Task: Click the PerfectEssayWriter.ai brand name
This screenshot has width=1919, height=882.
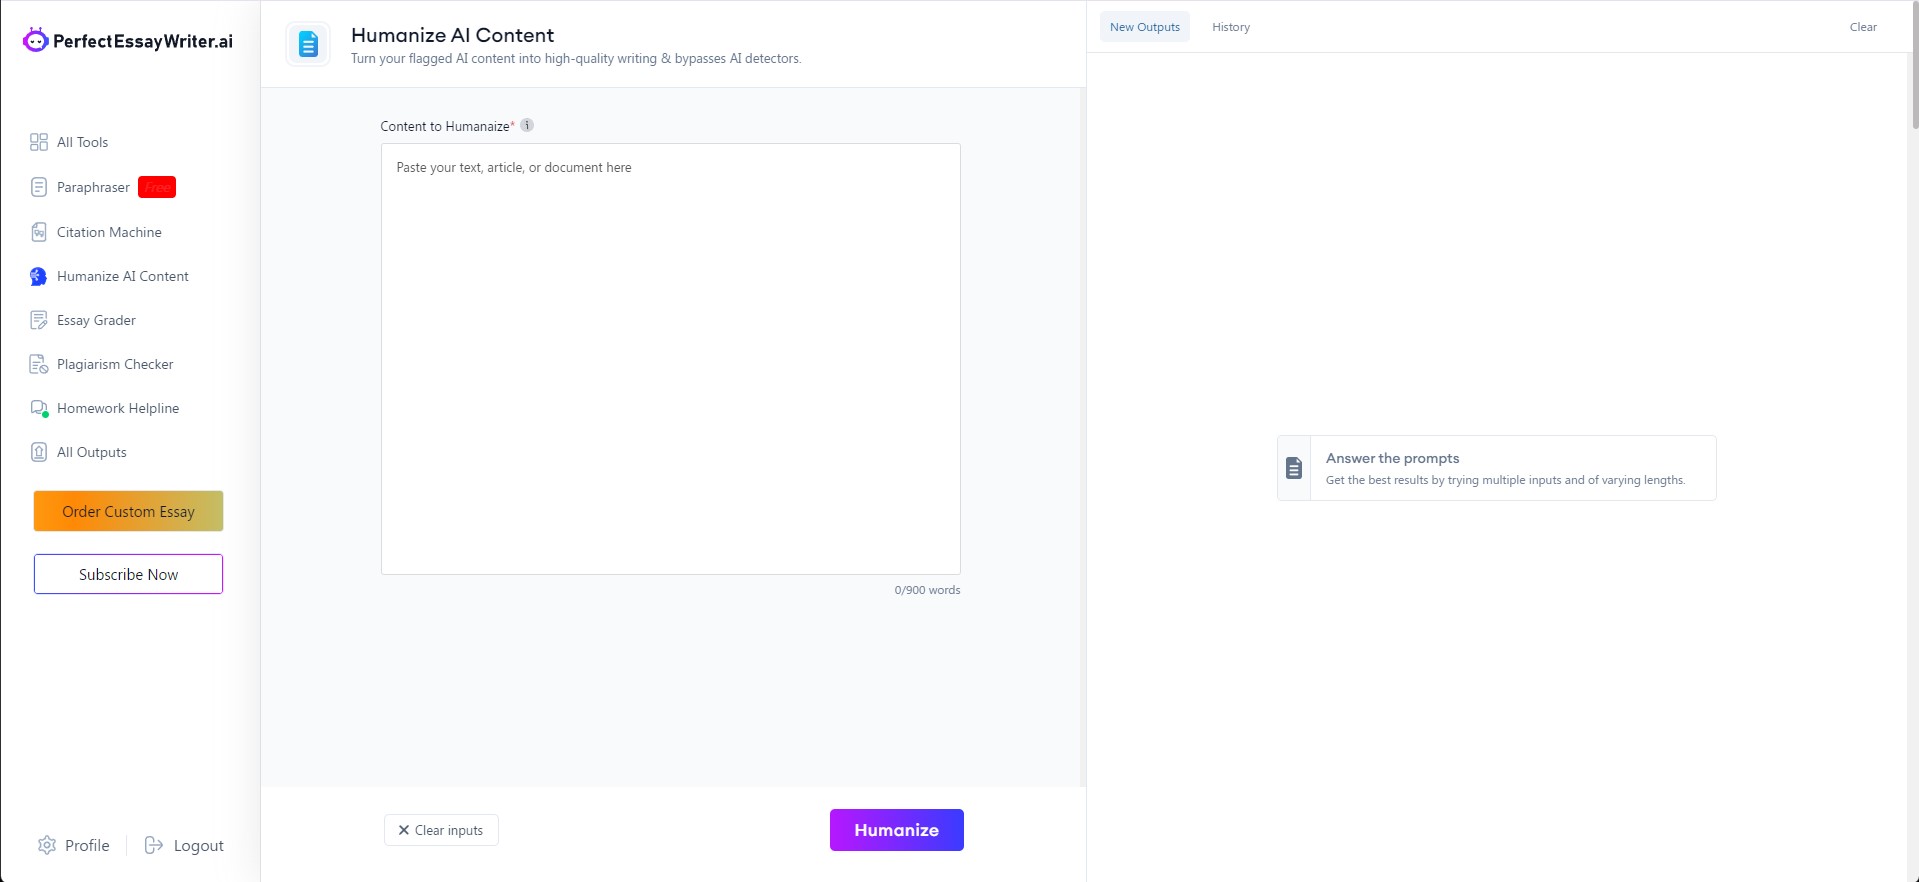Action: pyautogui.click(x=143, y=41)
